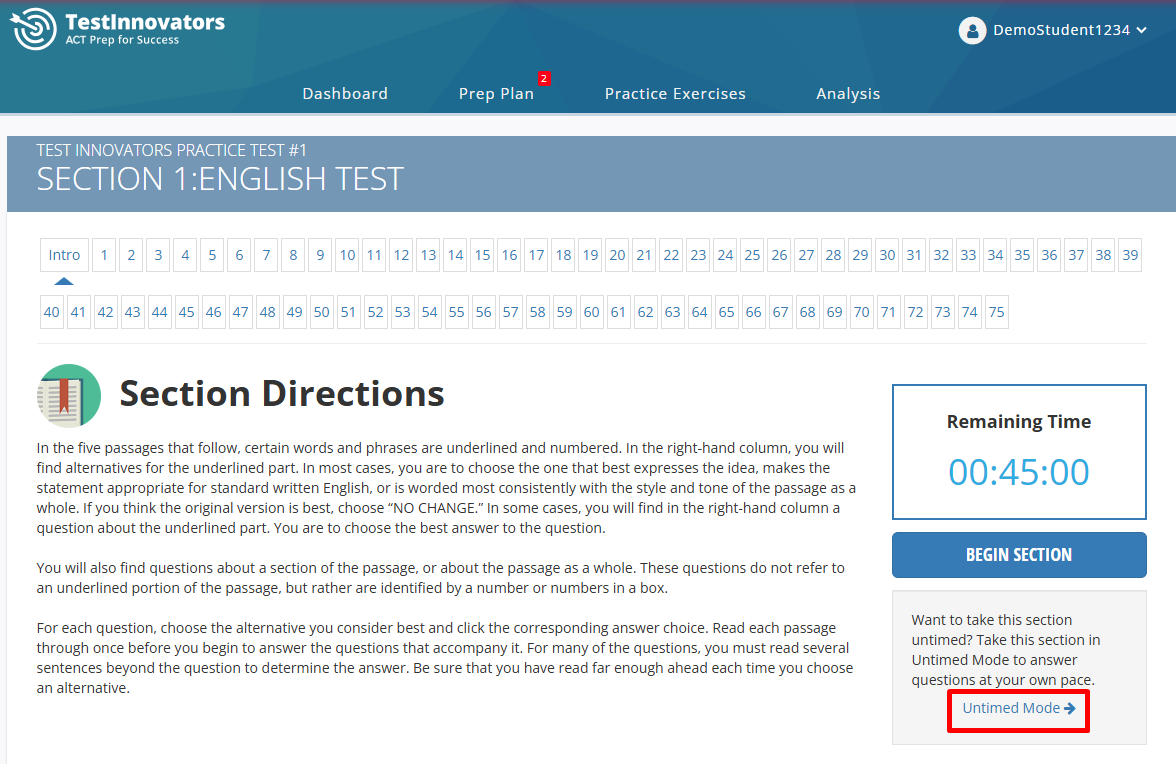Select the Intro navigation box

[x=64, y=255]
